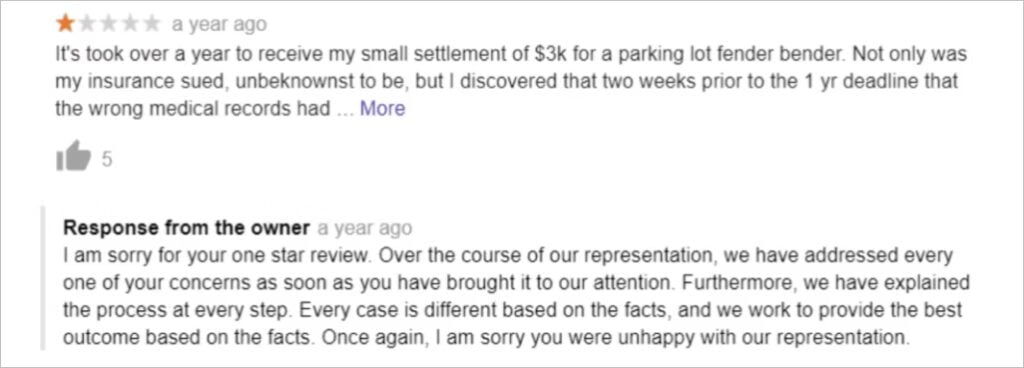Click the orange first rating star
Viewport: 1024px width, 368px height.
[65, 23]
